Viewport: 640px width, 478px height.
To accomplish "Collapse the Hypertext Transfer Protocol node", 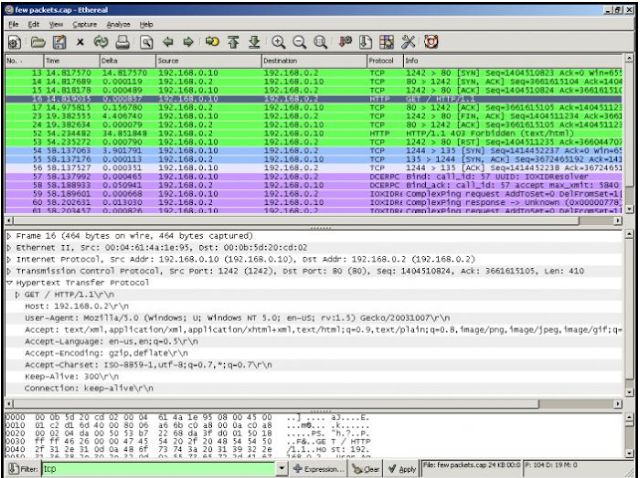I will (x=9, y=283).
